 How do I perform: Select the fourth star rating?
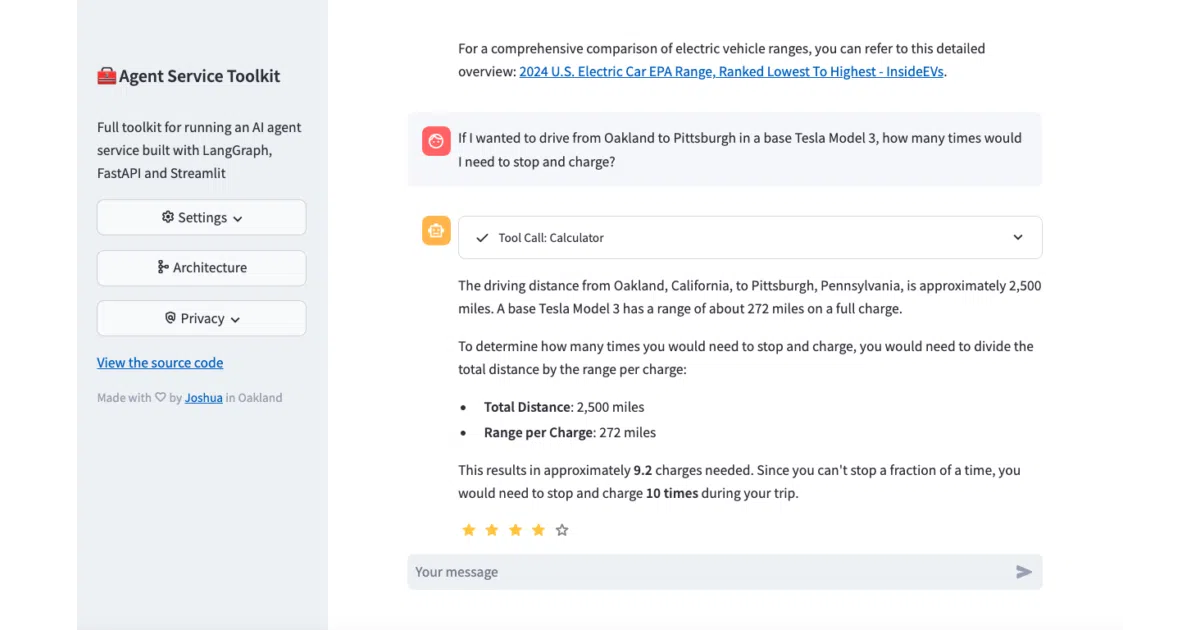pos(538,530)
